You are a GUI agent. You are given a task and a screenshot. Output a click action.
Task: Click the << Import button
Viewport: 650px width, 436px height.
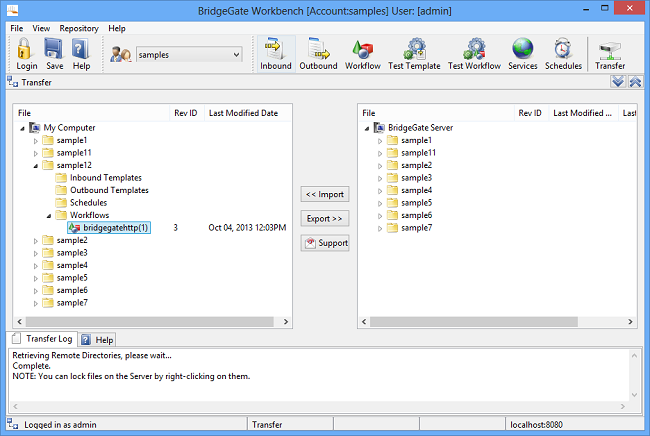324,194
